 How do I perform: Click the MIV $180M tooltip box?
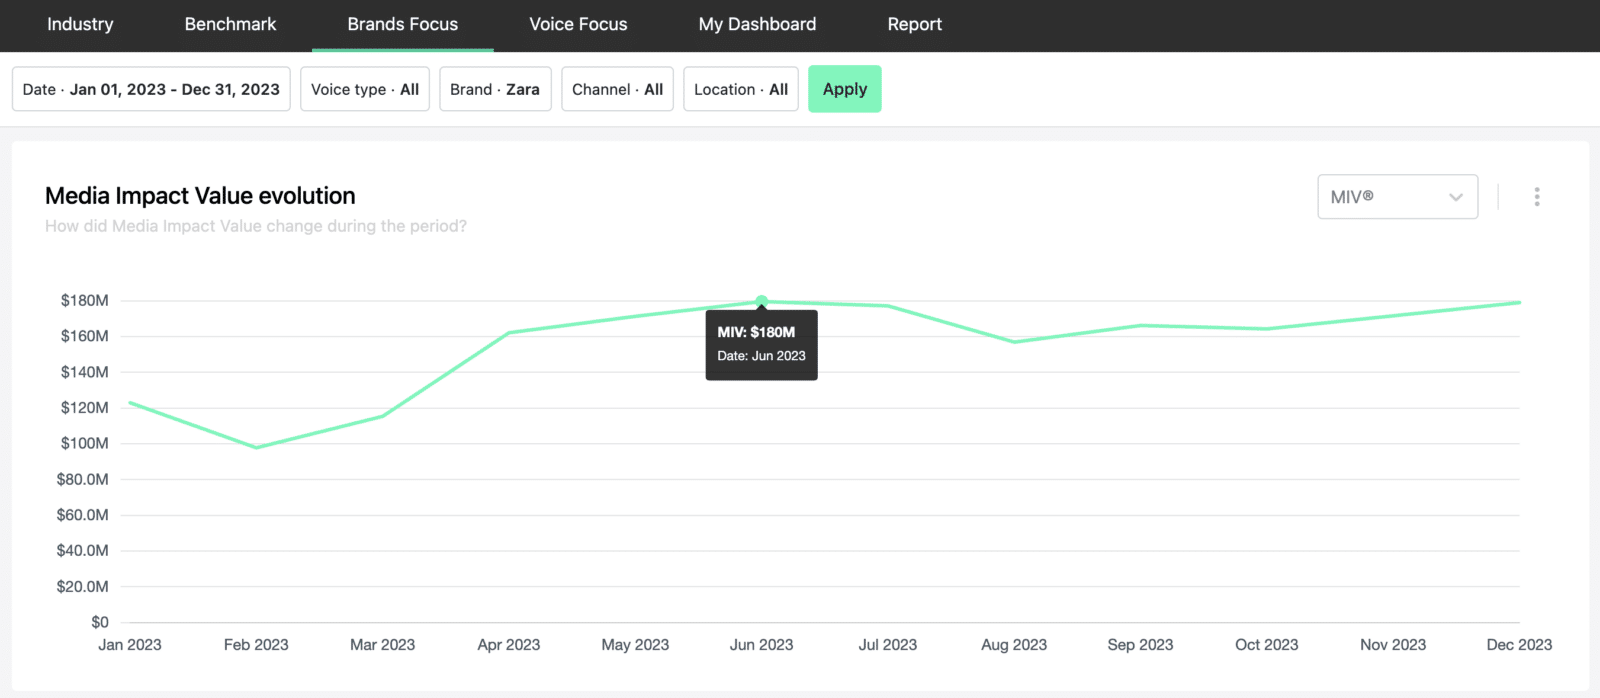click(761, 345)
